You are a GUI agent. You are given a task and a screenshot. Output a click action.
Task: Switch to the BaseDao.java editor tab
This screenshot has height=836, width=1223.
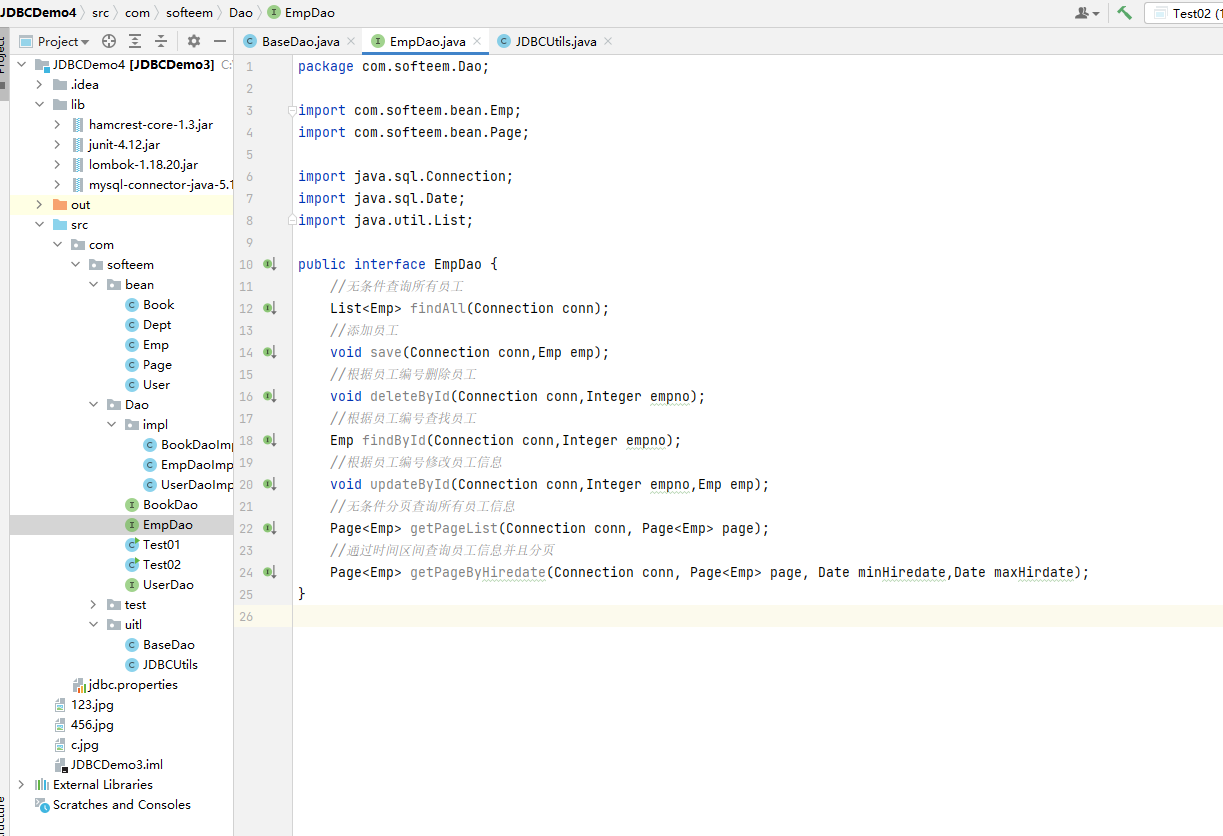[299, 42]
